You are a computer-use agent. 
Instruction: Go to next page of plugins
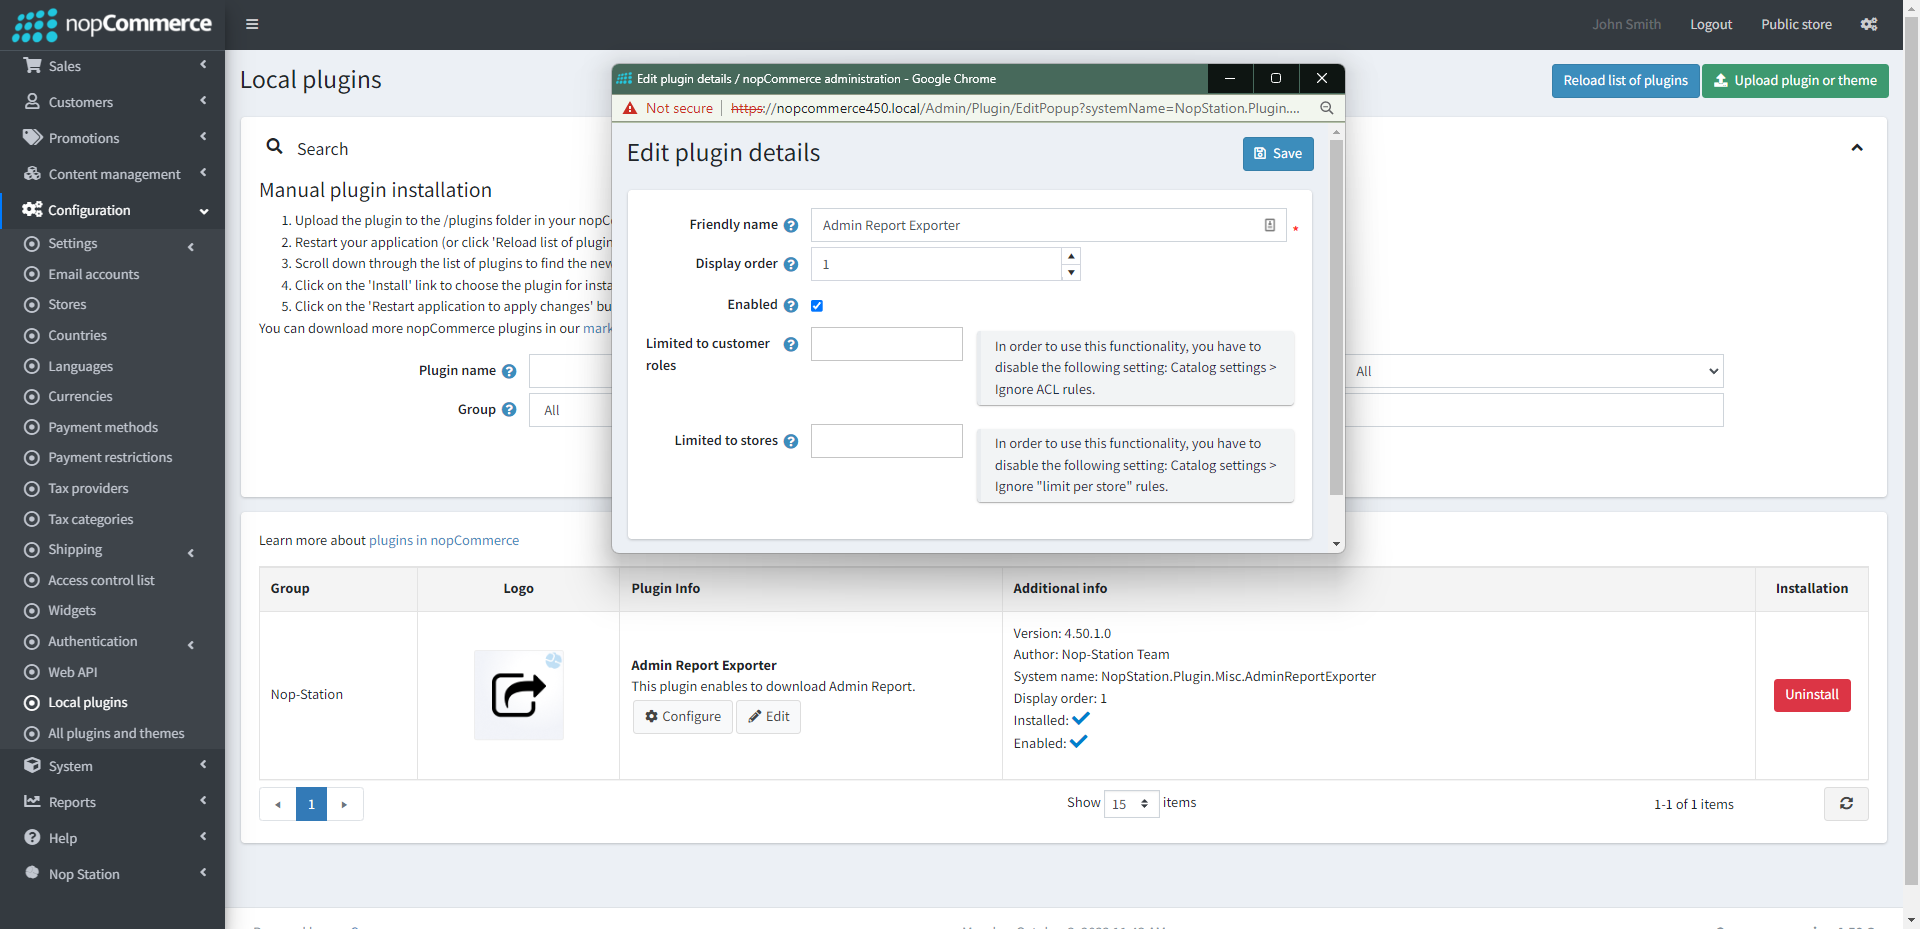(x=344, y=804)
